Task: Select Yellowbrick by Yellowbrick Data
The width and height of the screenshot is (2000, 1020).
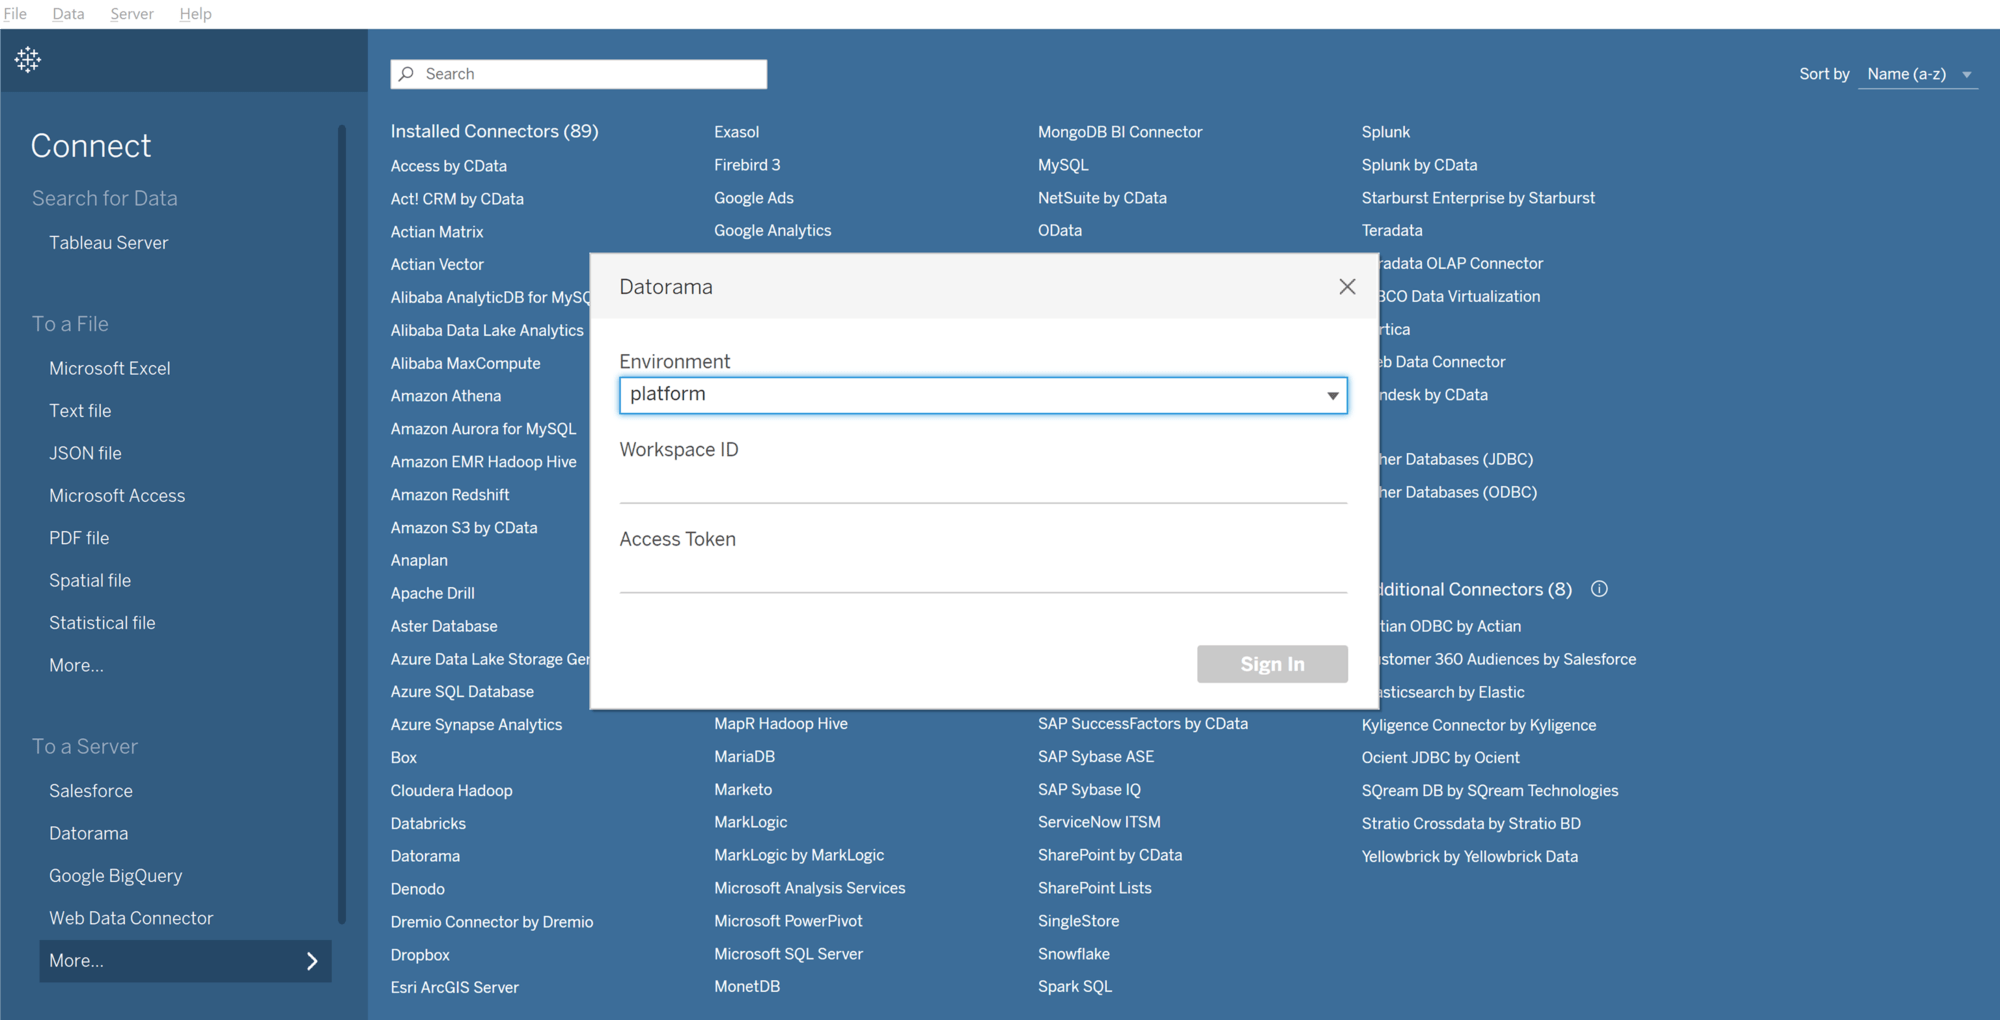Action: (x=1470, y=857)
